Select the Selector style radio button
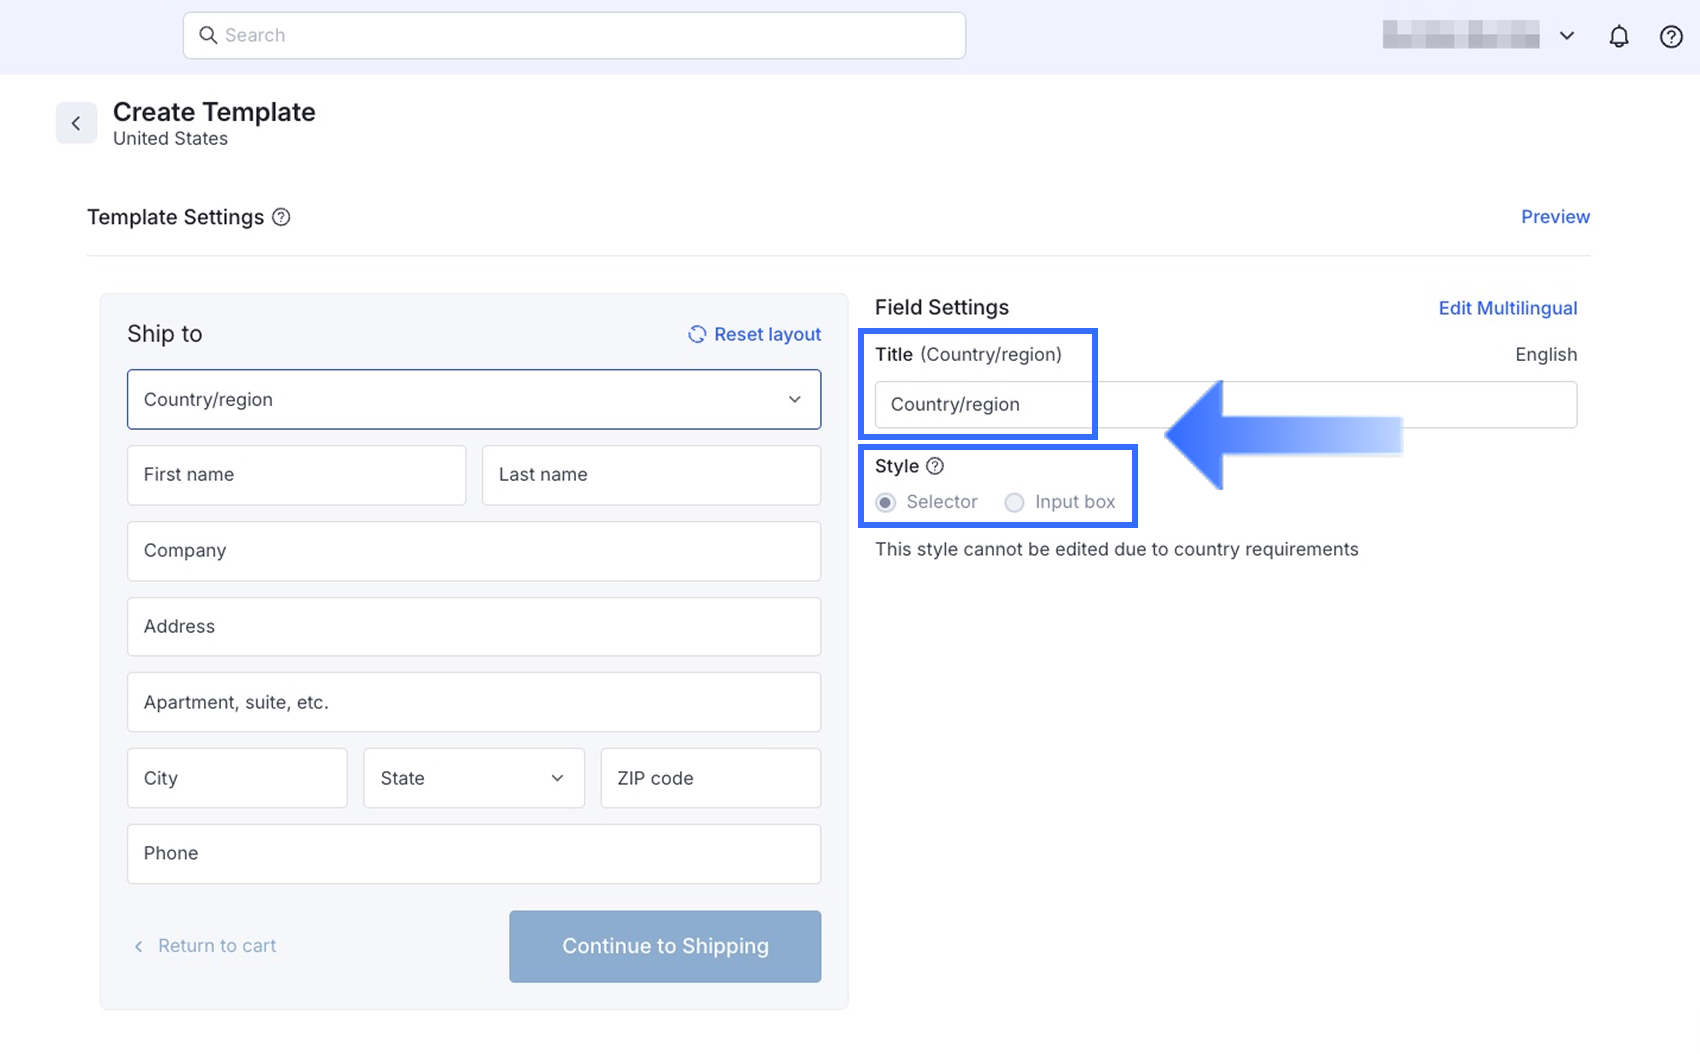1700x1054 pixels. [886, 502]
